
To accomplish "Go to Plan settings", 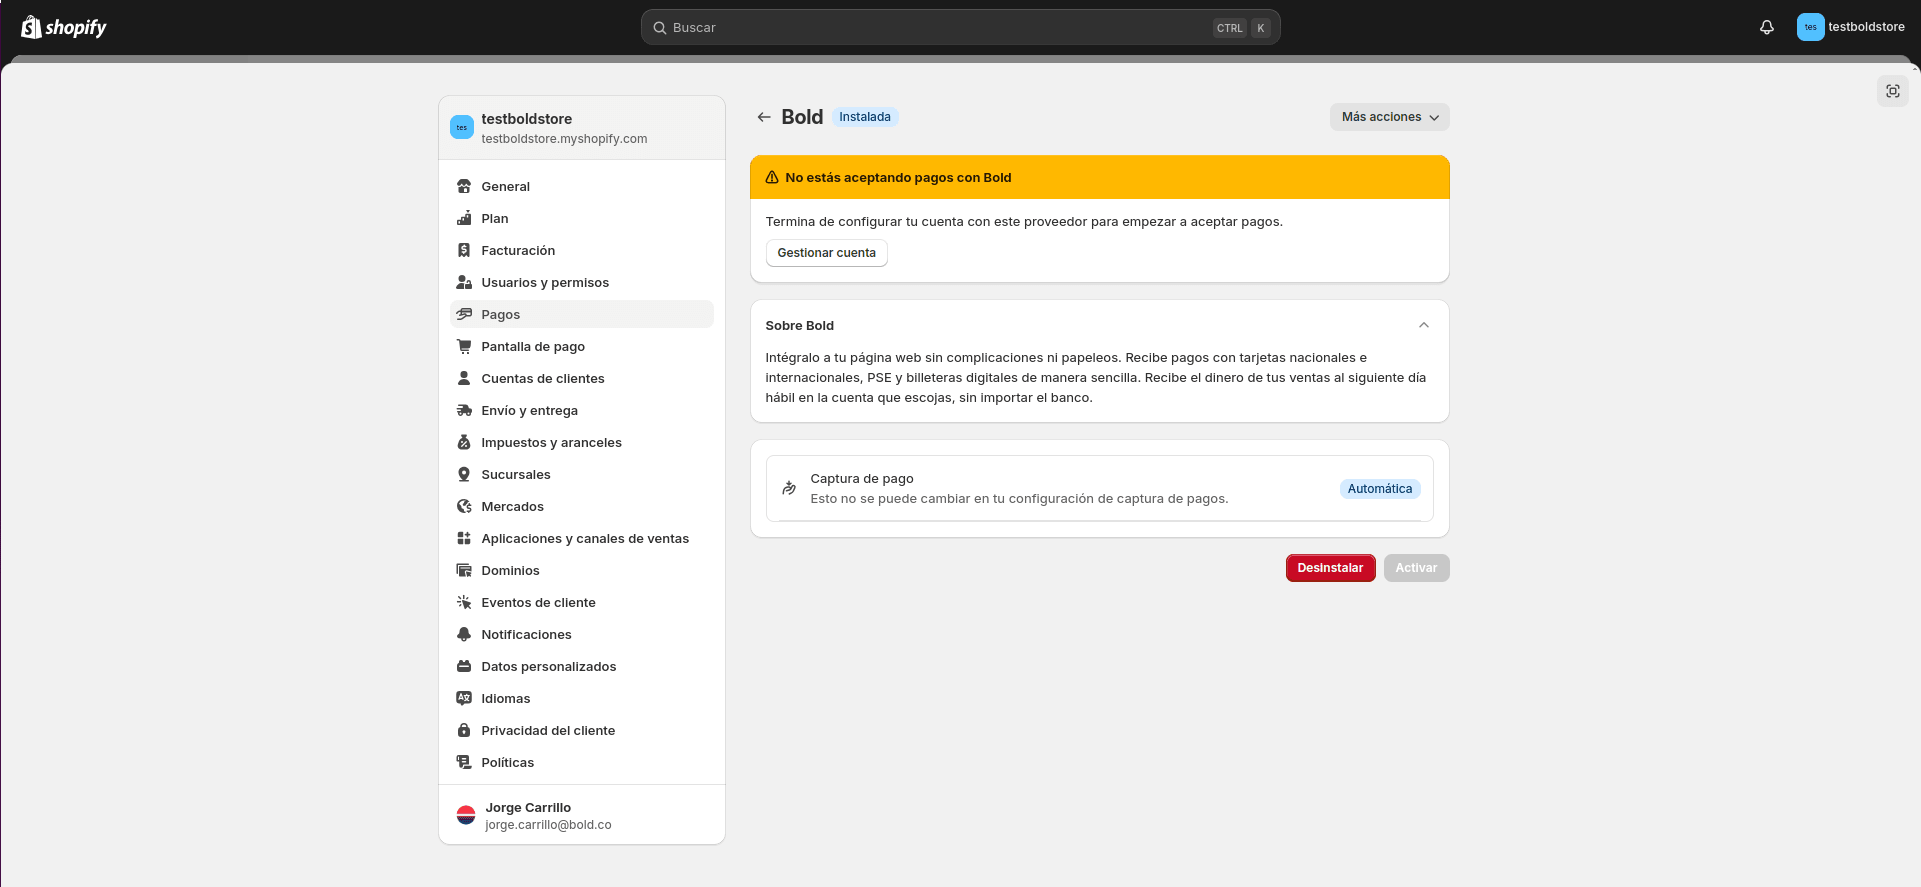I will coord(582,218).
